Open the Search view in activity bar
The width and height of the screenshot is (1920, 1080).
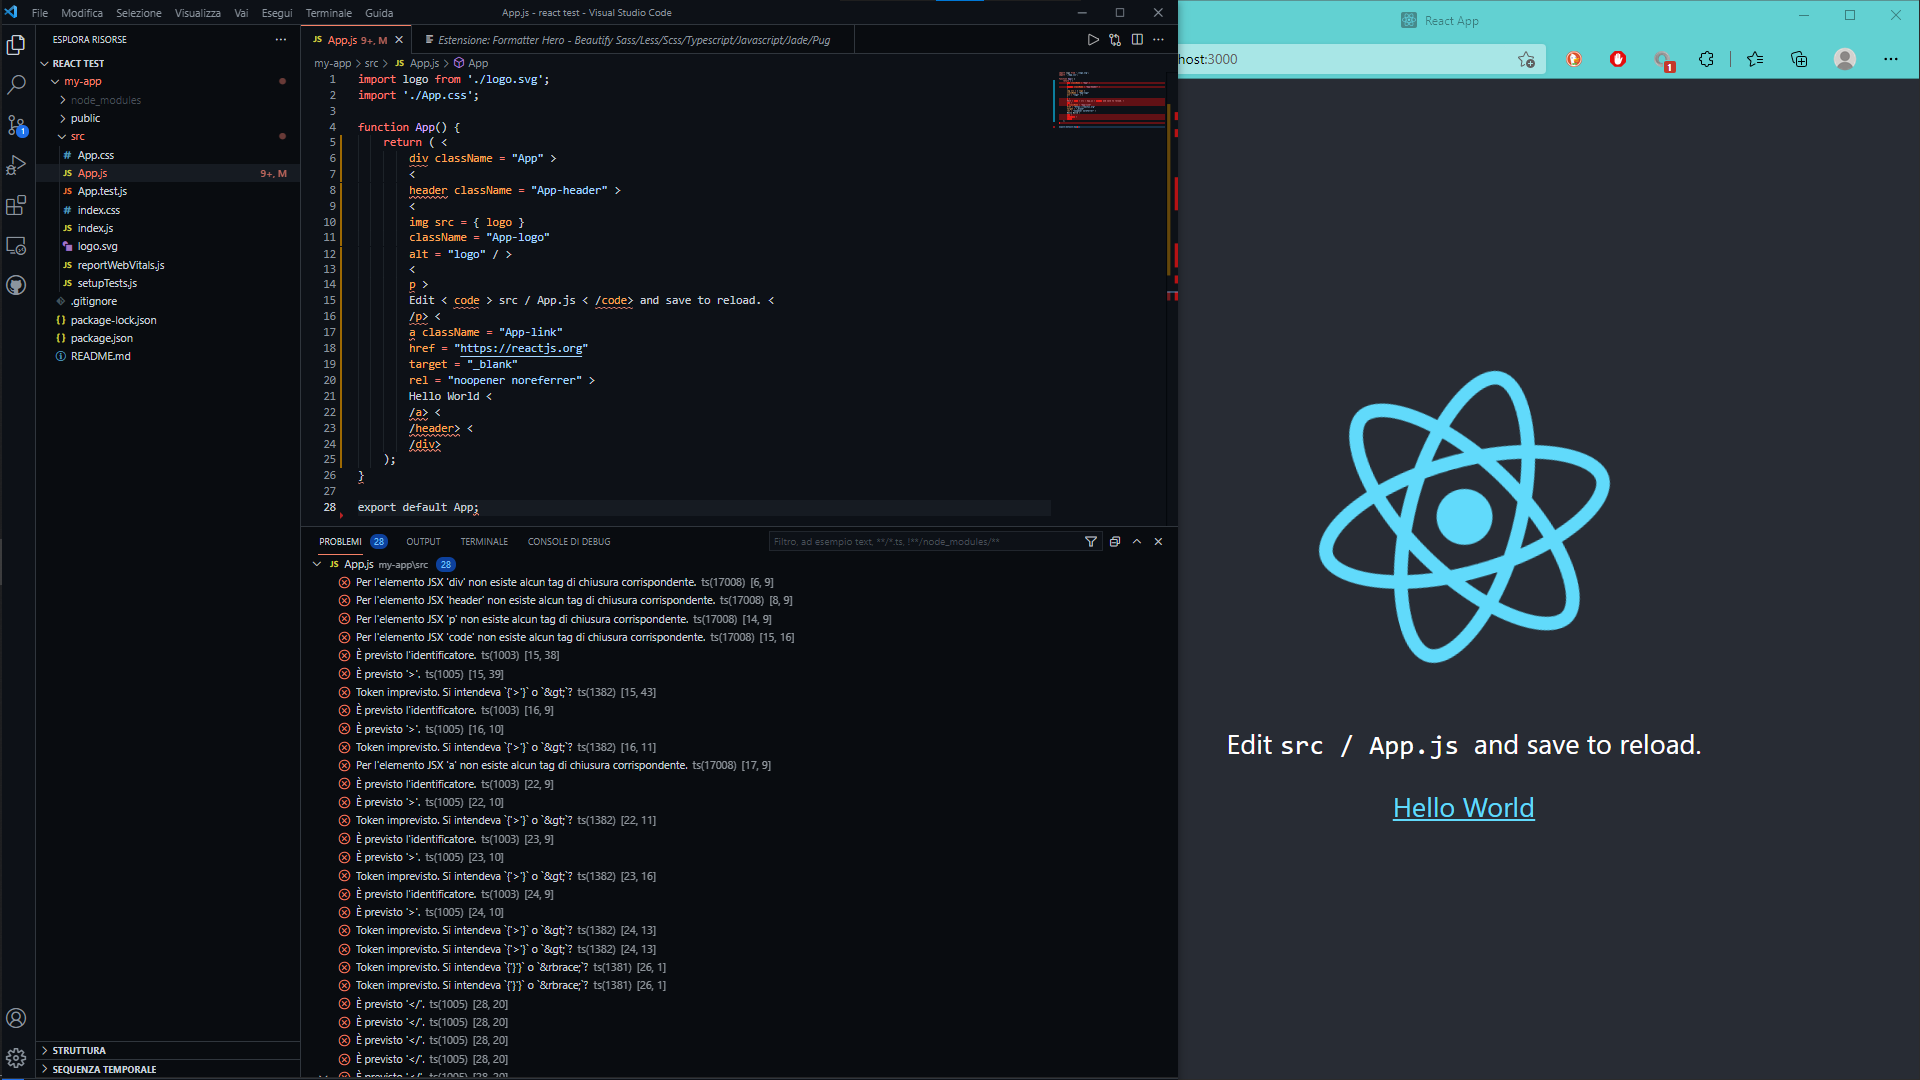[16, 85]
